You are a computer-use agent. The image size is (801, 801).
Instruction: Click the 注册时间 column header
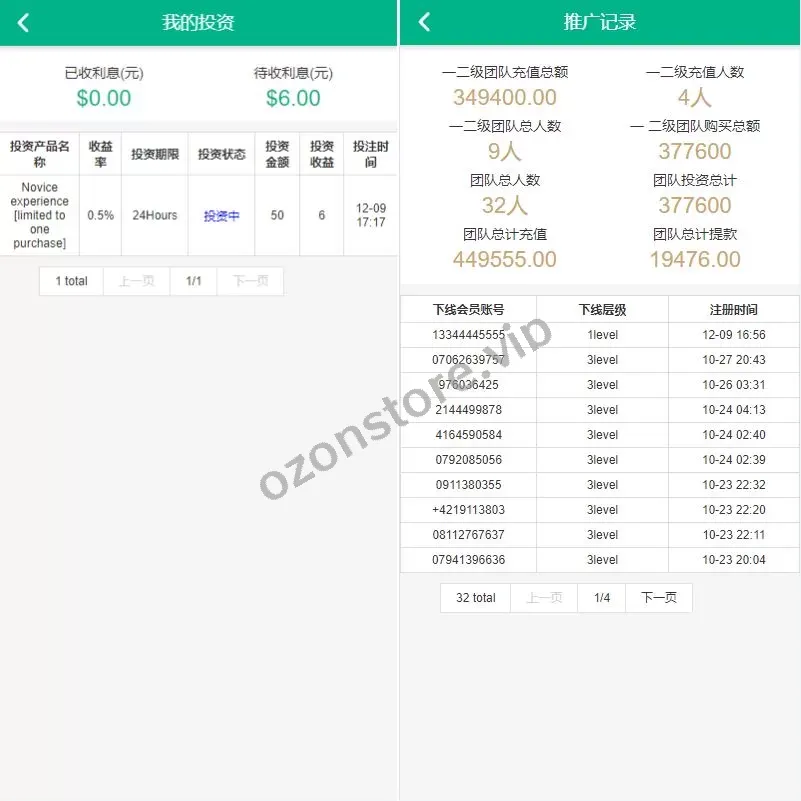click(x=733, y=310)
